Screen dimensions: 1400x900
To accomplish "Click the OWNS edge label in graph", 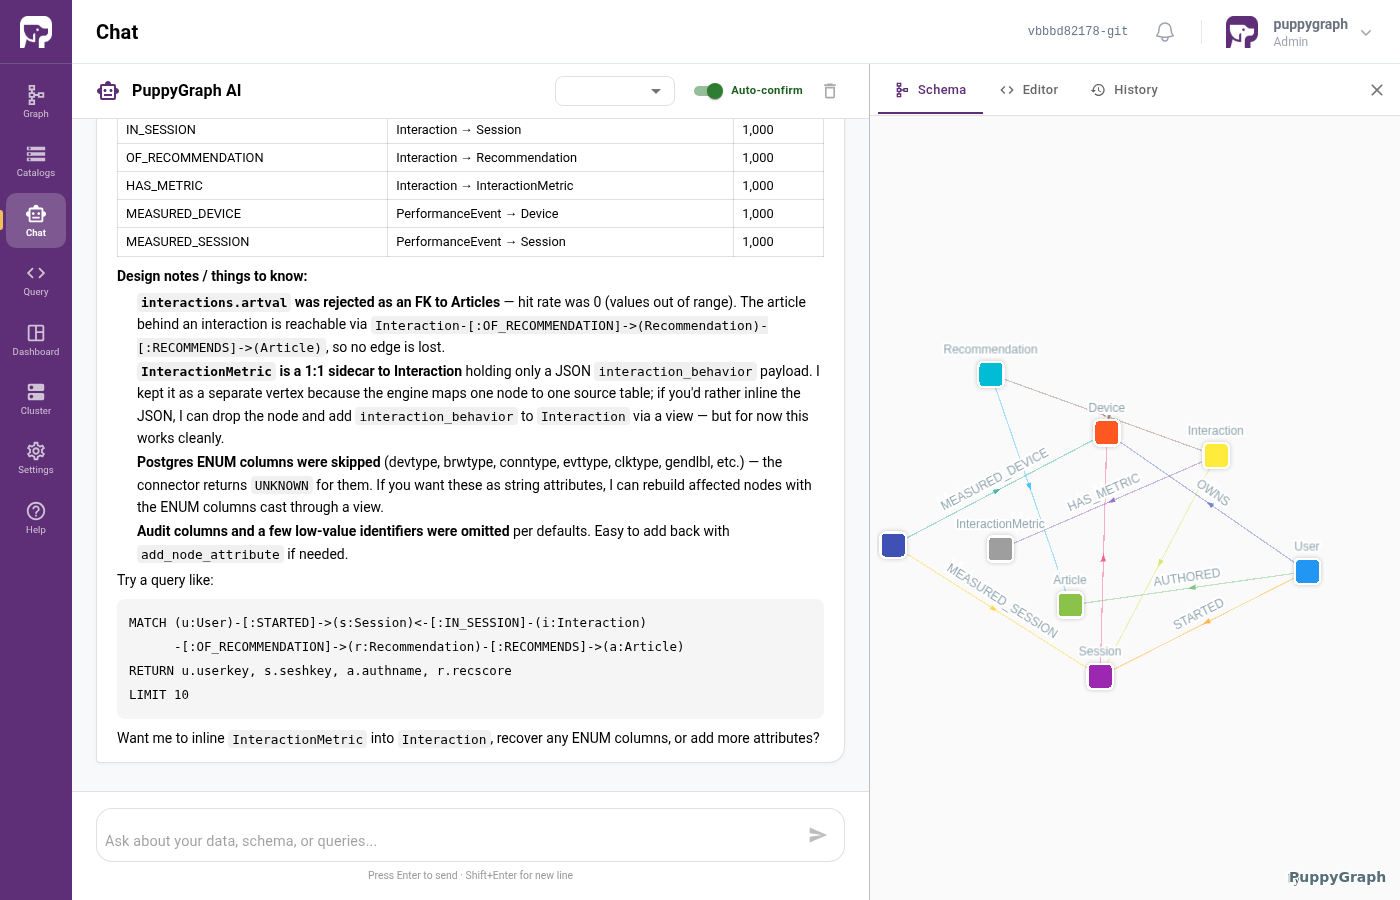I will pyautogui.click(x=1213, y=493).
